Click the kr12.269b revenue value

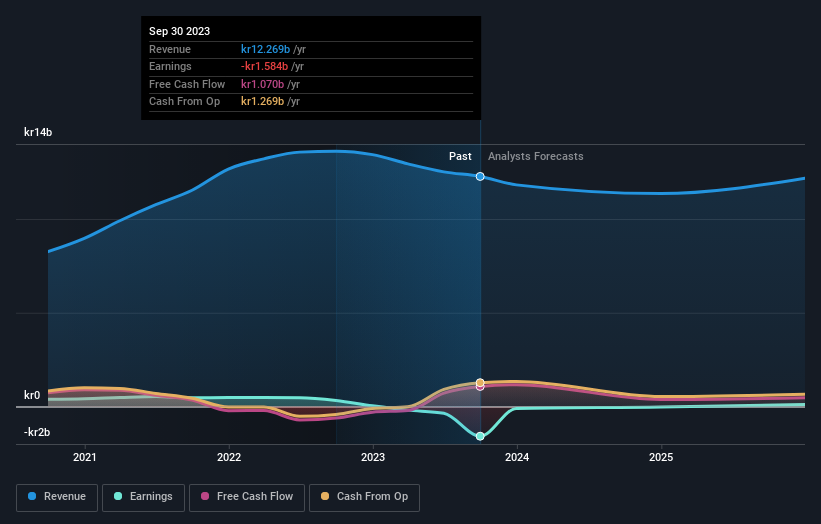(x=265, y=49)
